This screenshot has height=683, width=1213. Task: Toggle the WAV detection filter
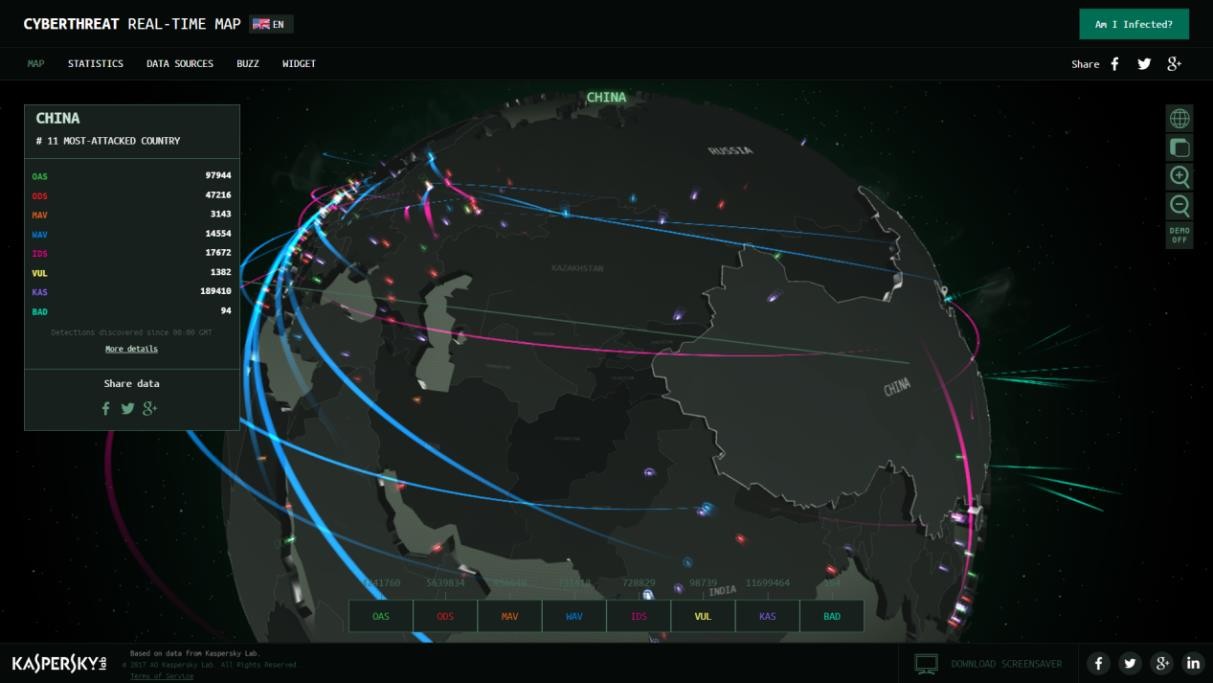[x=574, y=616]
